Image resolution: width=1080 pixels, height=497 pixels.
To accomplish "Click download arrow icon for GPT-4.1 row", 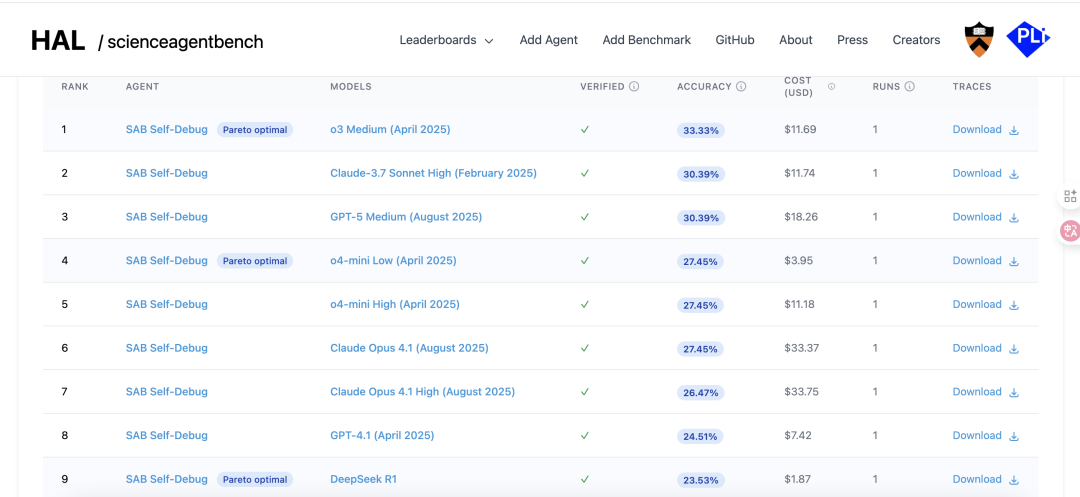I will point(1014,436).
